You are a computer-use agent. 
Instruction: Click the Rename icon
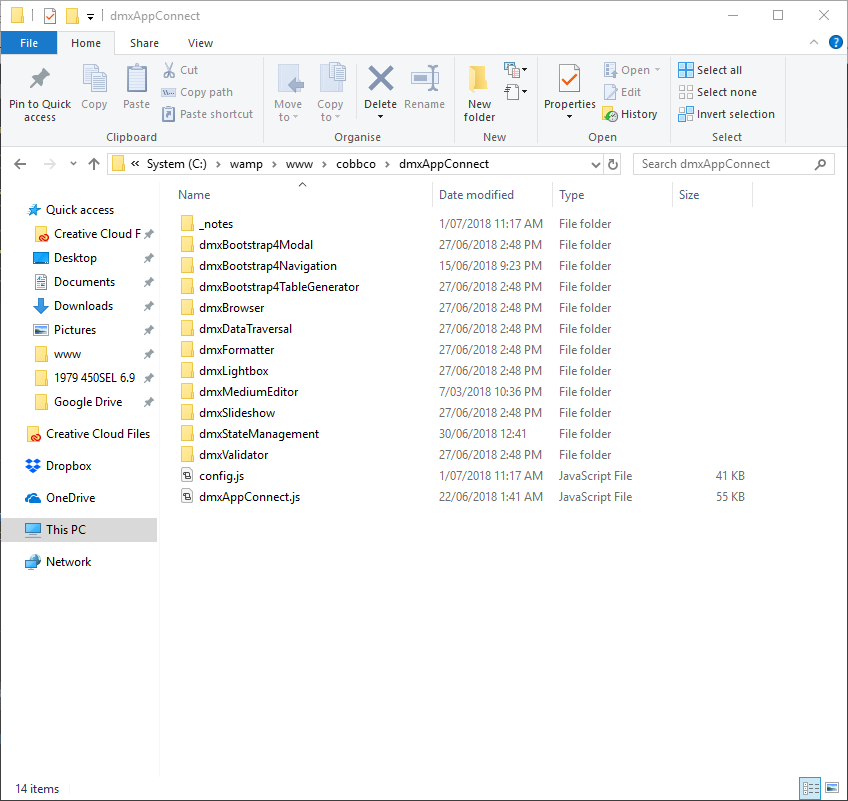425,79
